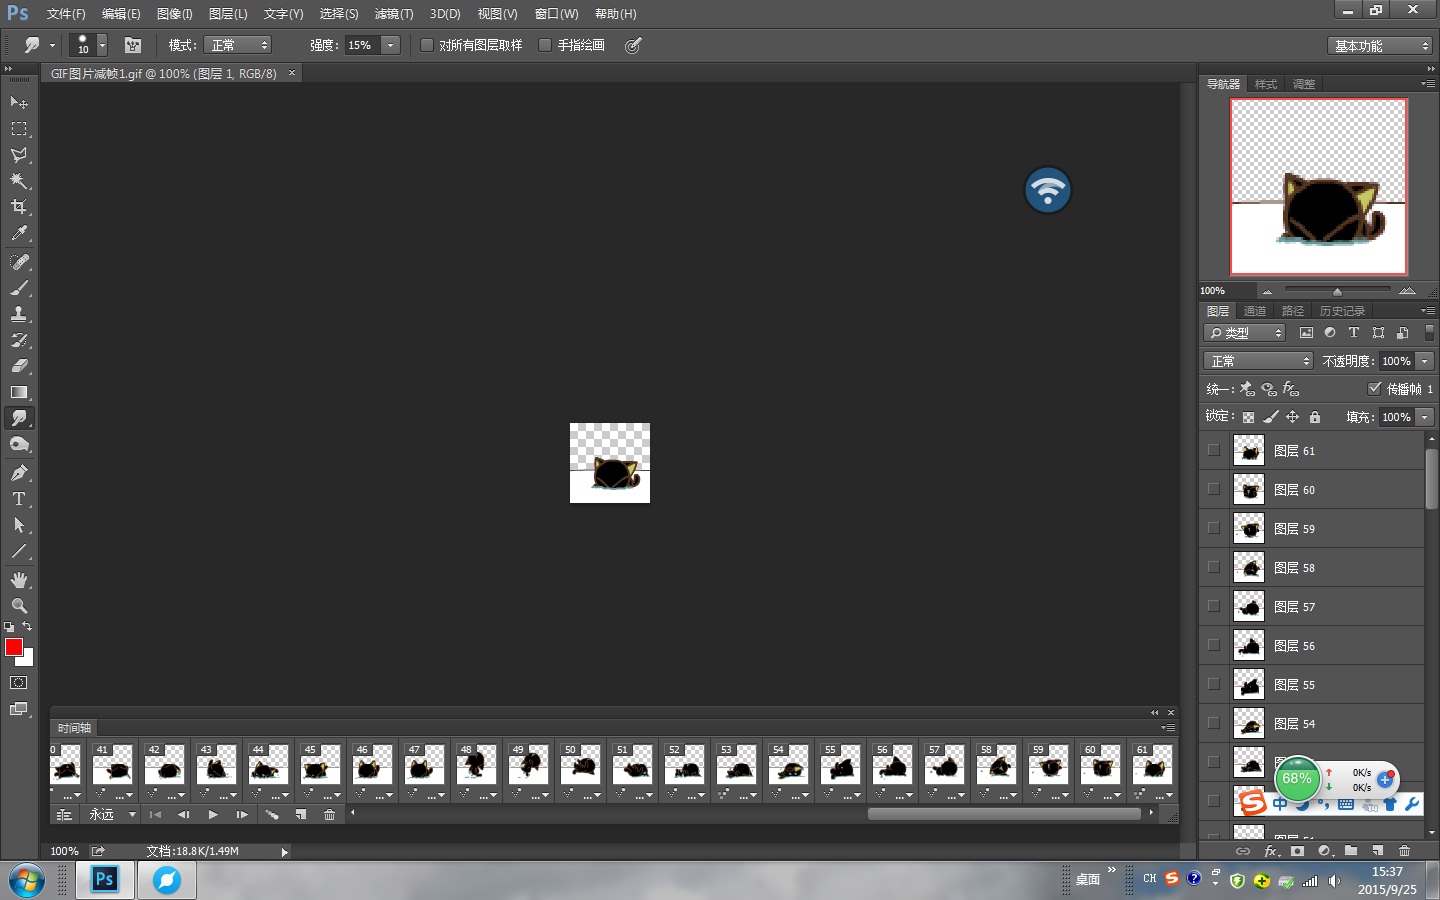
Task: Show layer 图层 59 visibility
Action: 1214,528
